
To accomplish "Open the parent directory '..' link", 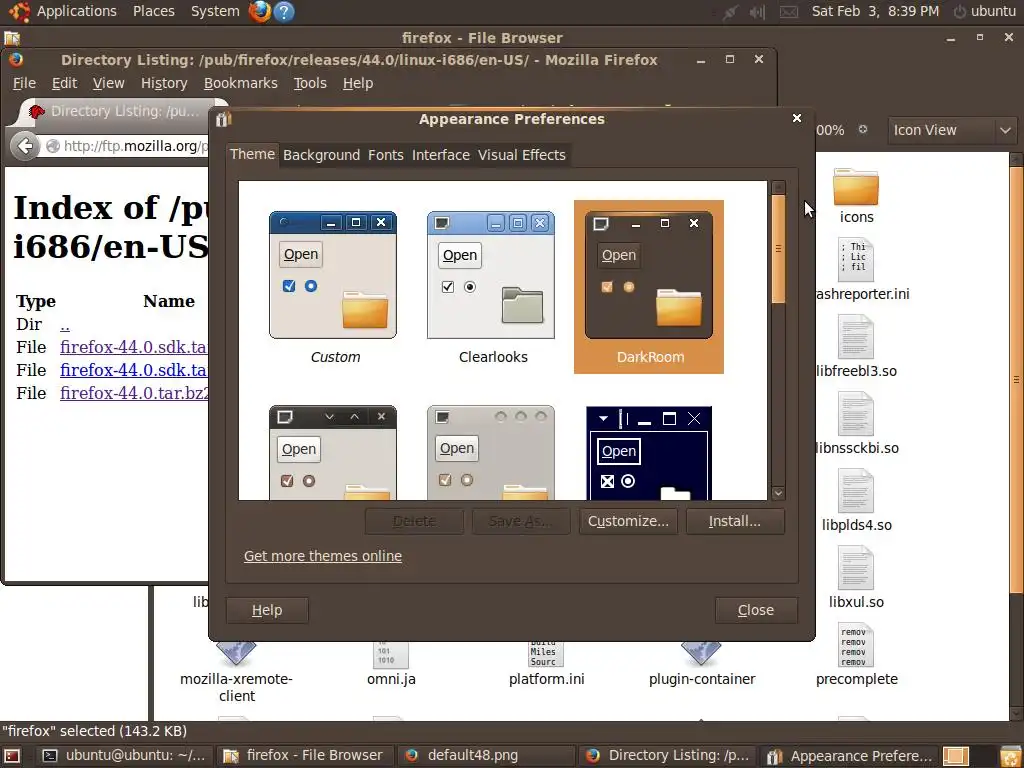I will click(x=65, y=325).
